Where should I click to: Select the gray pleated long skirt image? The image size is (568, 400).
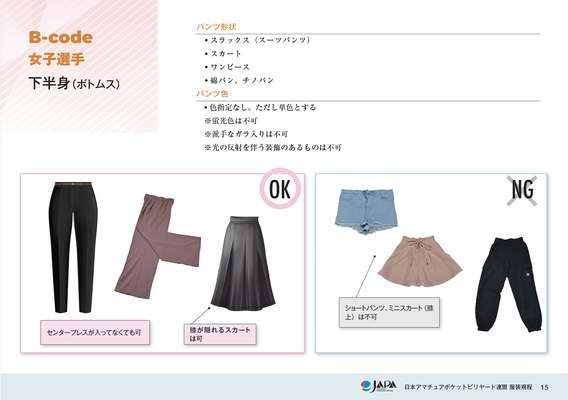pos(243,263)
